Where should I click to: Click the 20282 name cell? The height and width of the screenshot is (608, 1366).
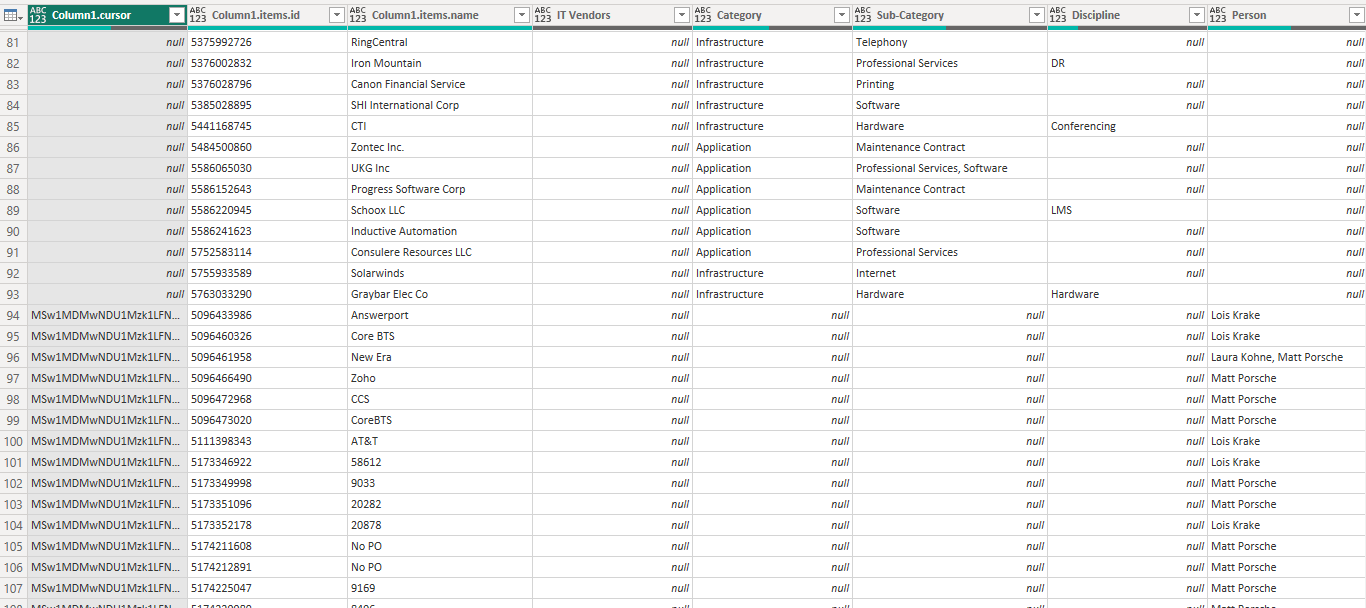440,504
